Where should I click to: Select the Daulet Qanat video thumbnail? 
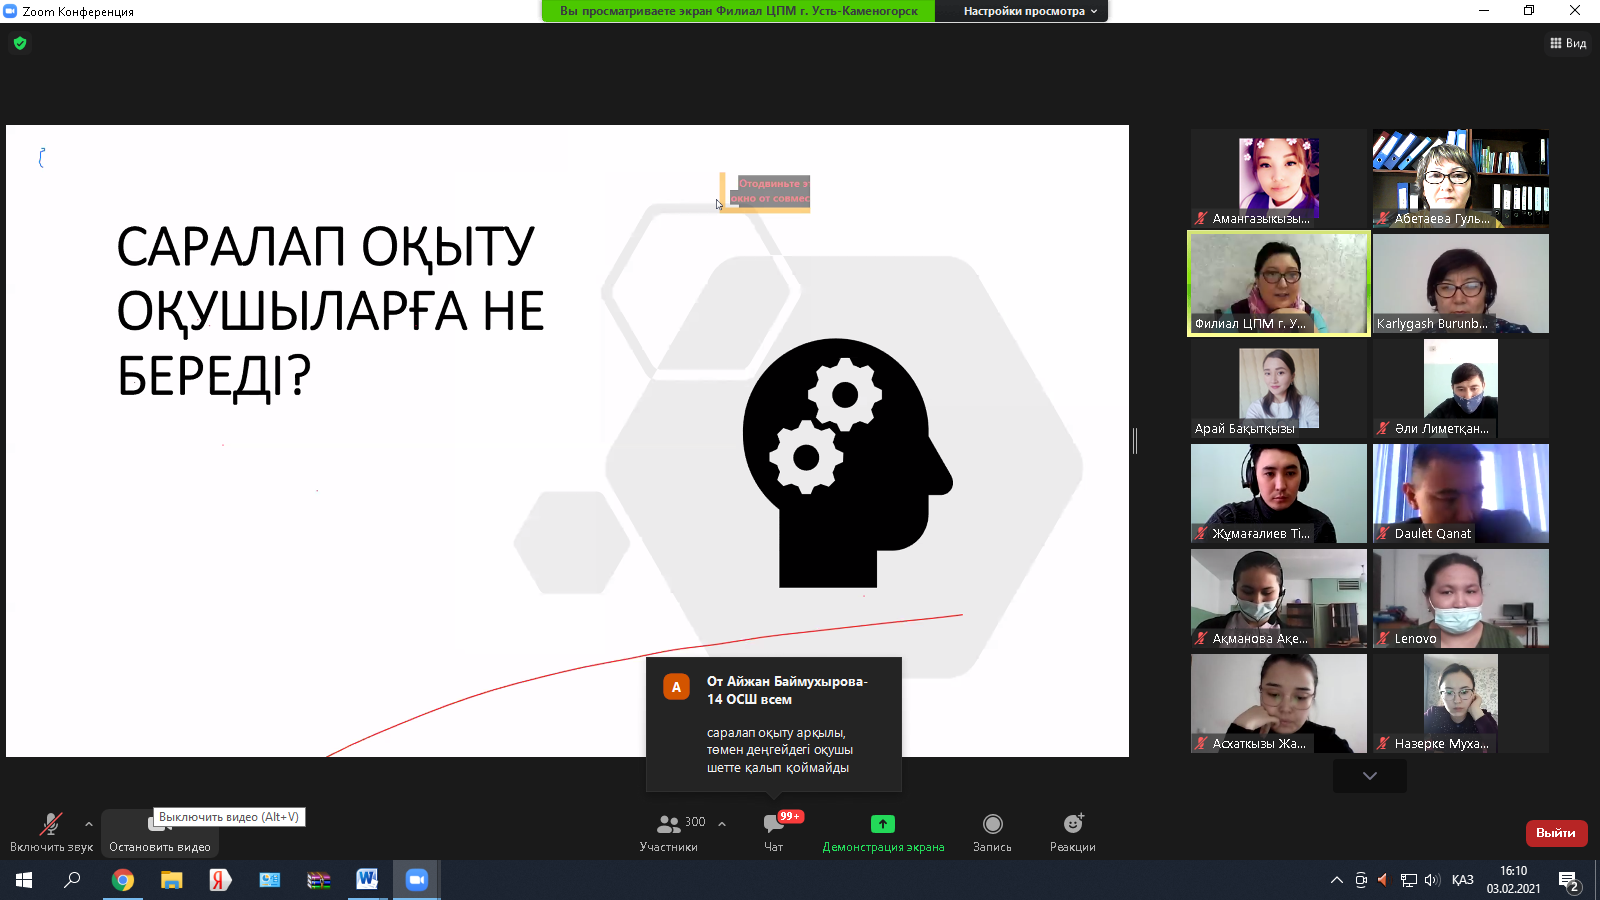pyautogui.click(x=1460, y=493)
